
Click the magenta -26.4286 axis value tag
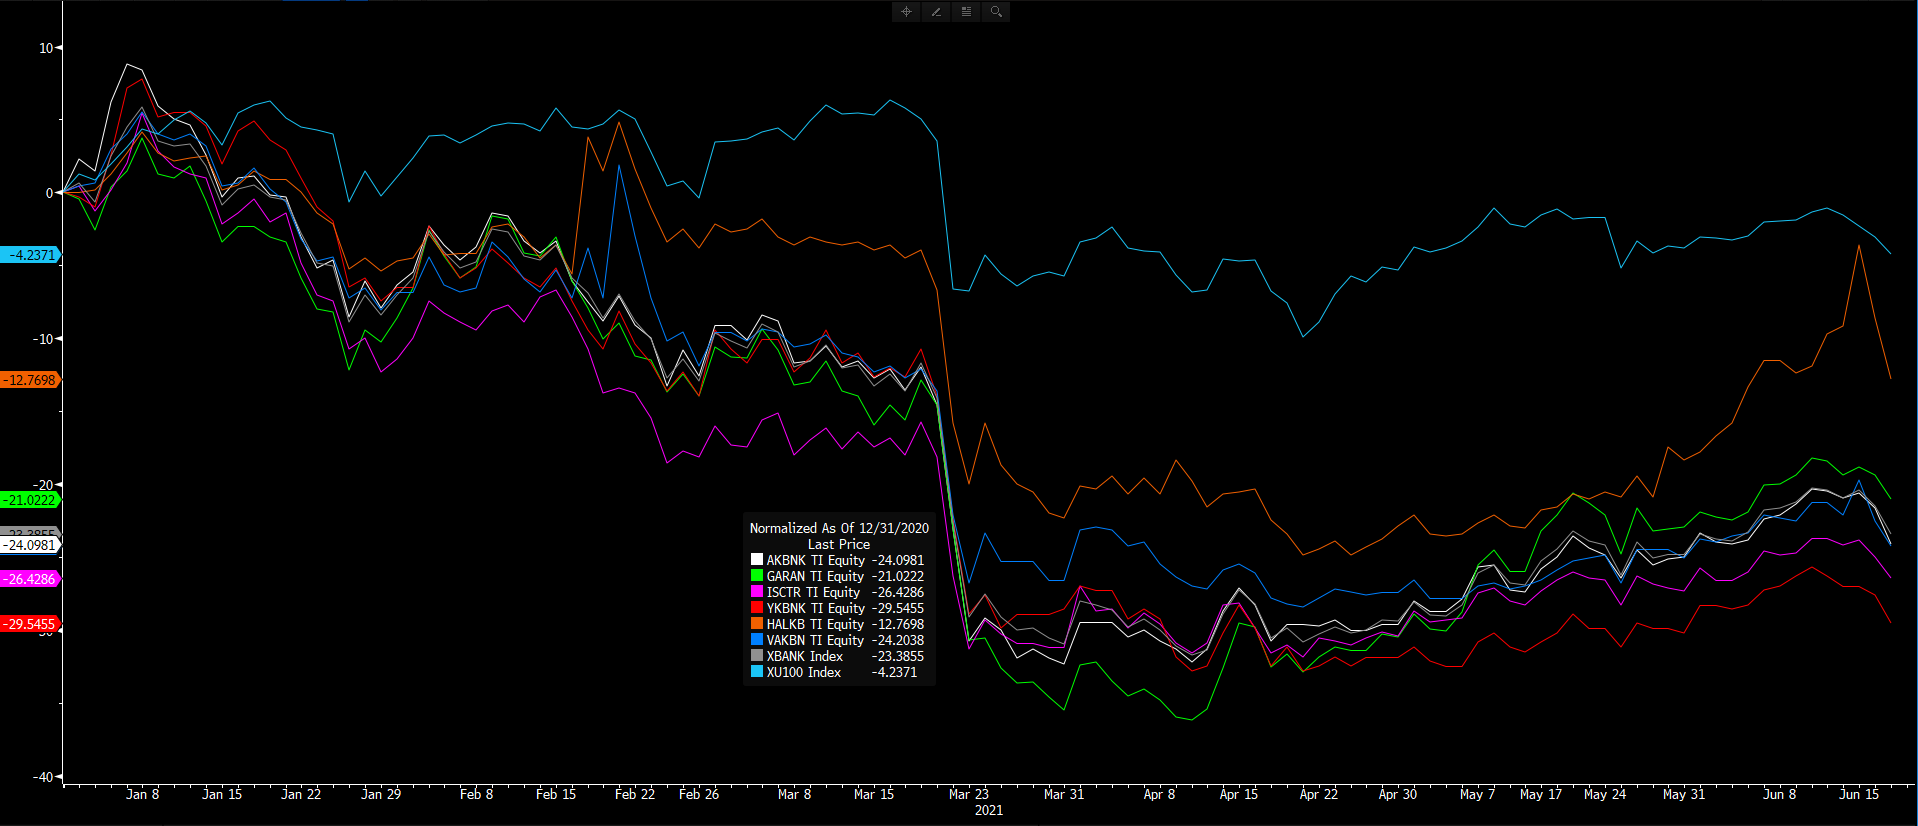pos(30,579)
